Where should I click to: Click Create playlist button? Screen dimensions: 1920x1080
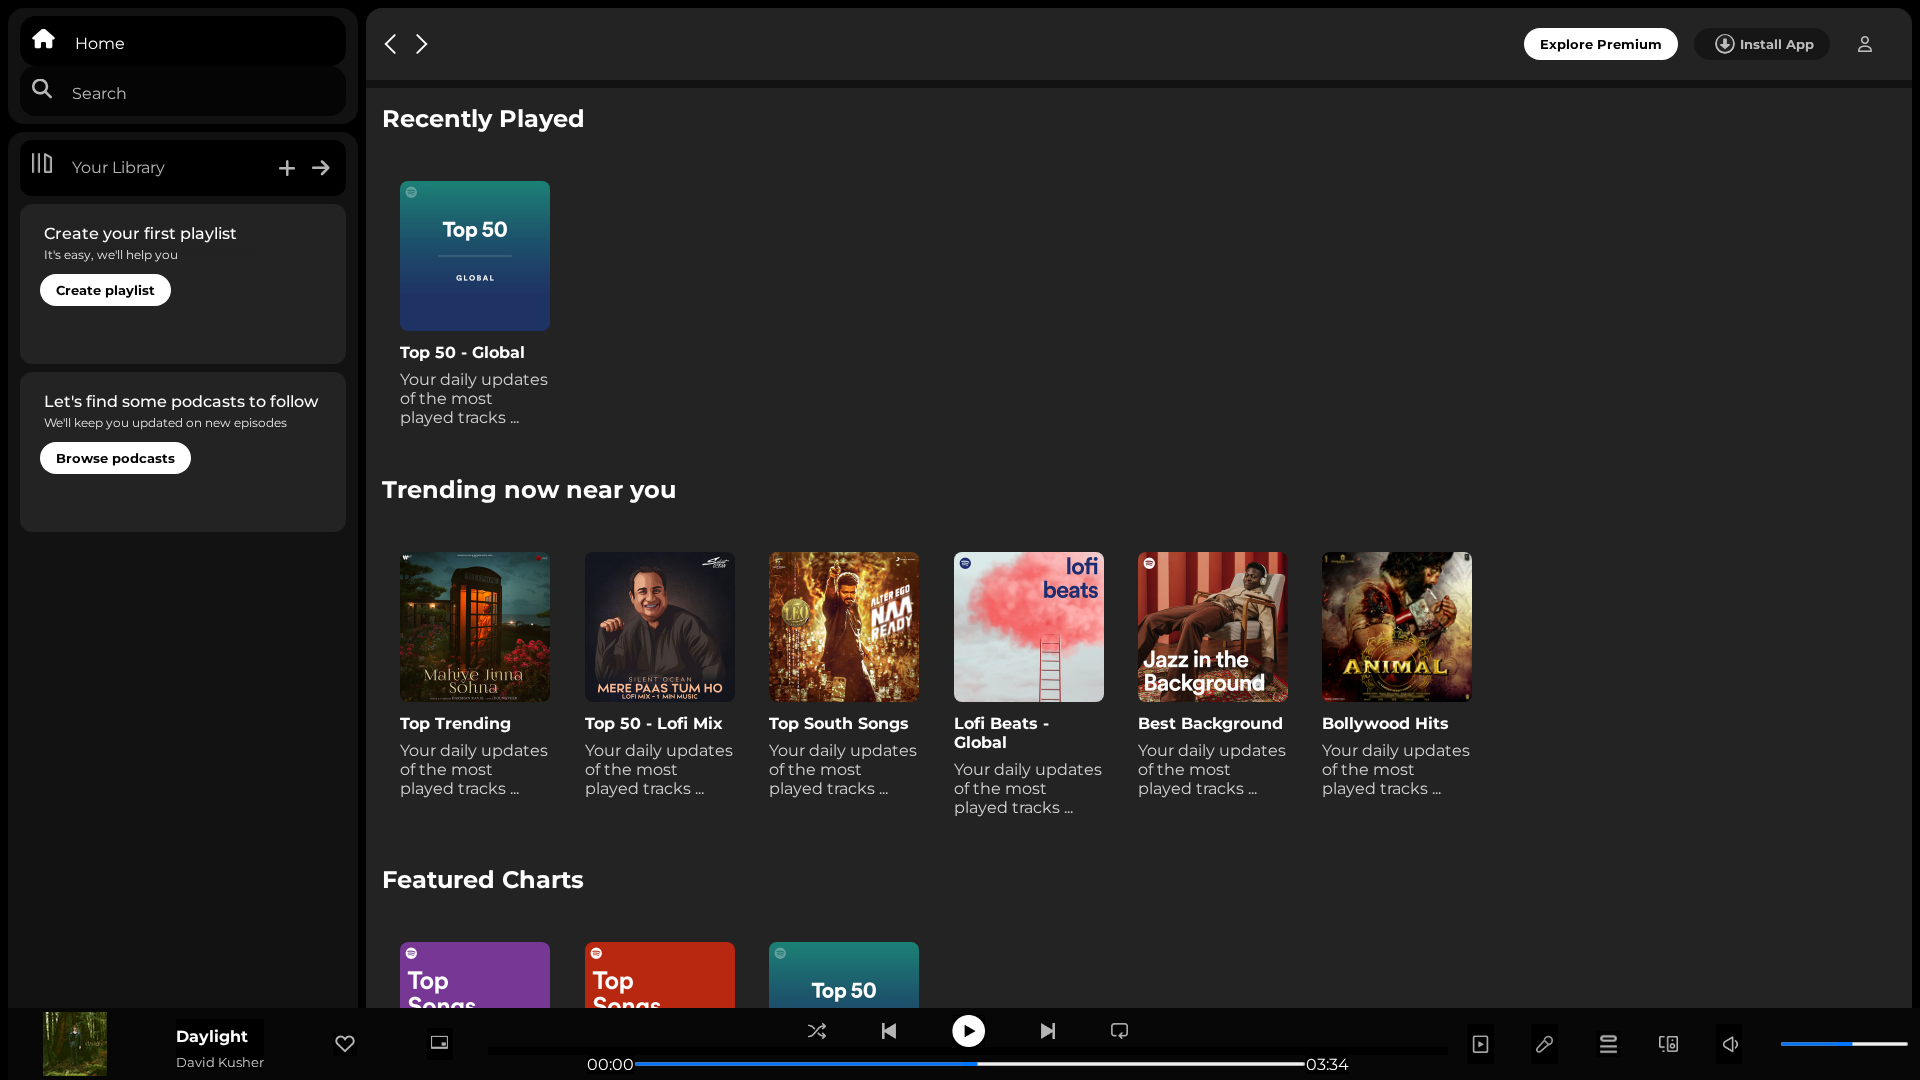[105, 290]
